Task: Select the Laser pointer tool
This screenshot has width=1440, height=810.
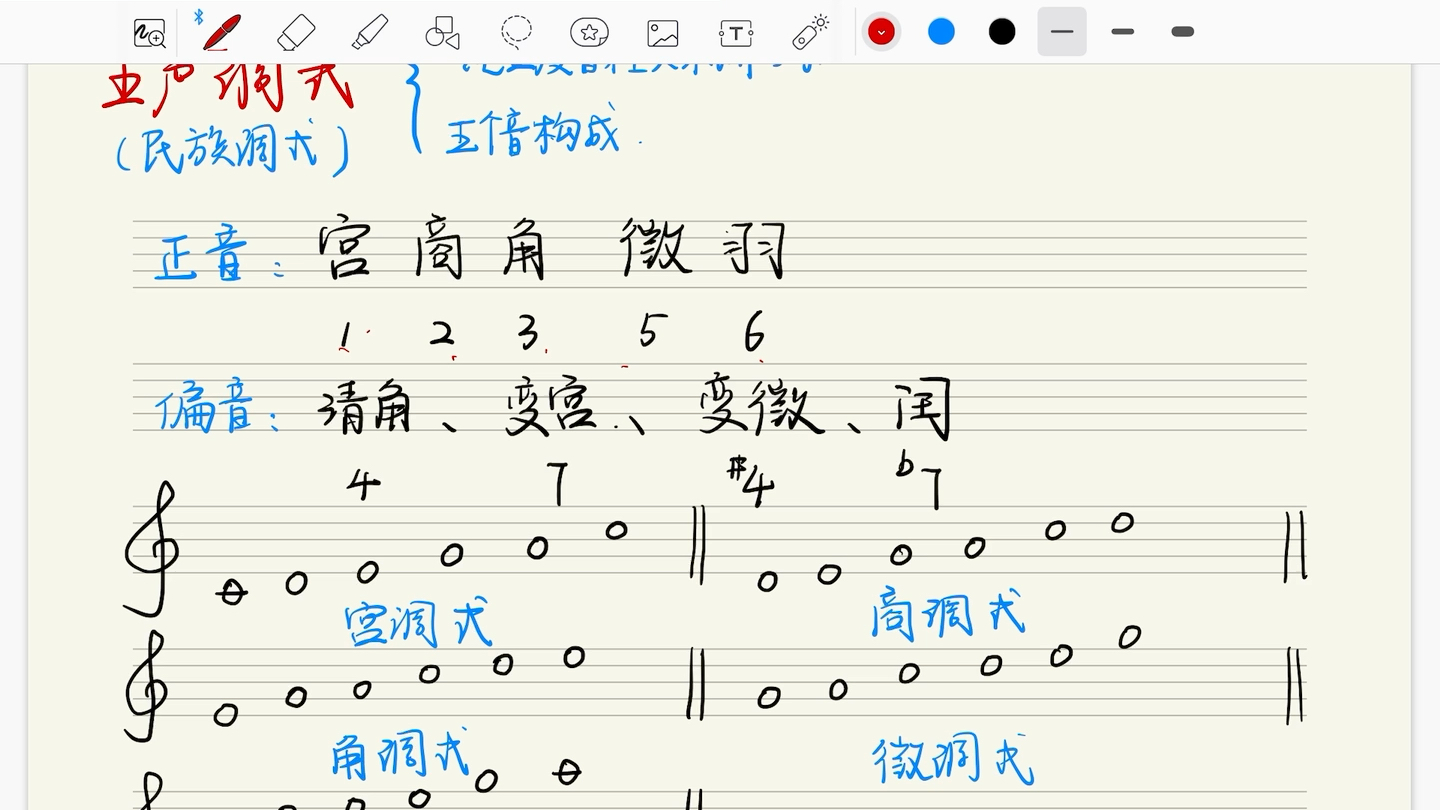Action: click(x=810, y=32)
